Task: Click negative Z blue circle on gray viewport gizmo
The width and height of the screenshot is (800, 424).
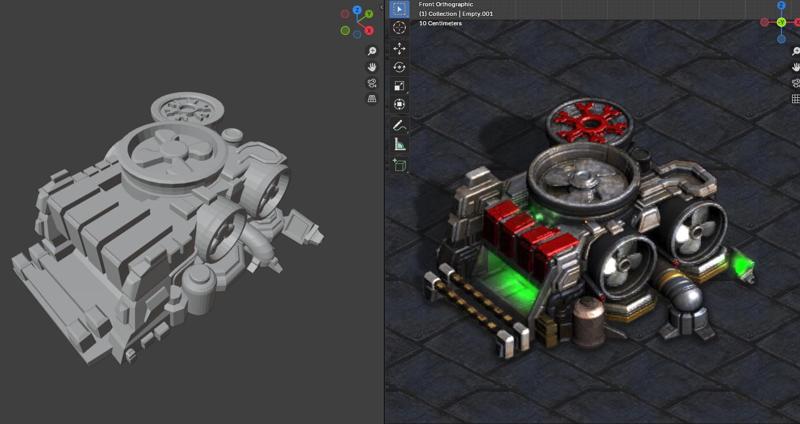Action: pos(357,34)
